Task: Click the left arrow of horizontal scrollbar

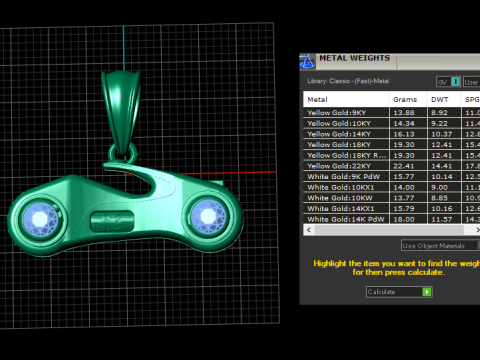Action: (x=309, y=230)
